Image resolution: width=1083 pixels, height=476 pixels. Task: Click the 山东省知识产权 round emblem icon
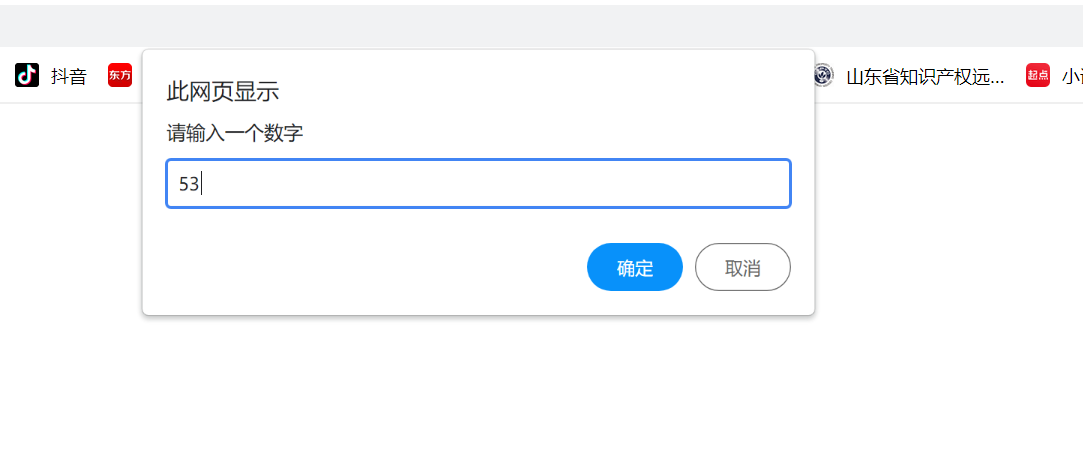[823, 75]
